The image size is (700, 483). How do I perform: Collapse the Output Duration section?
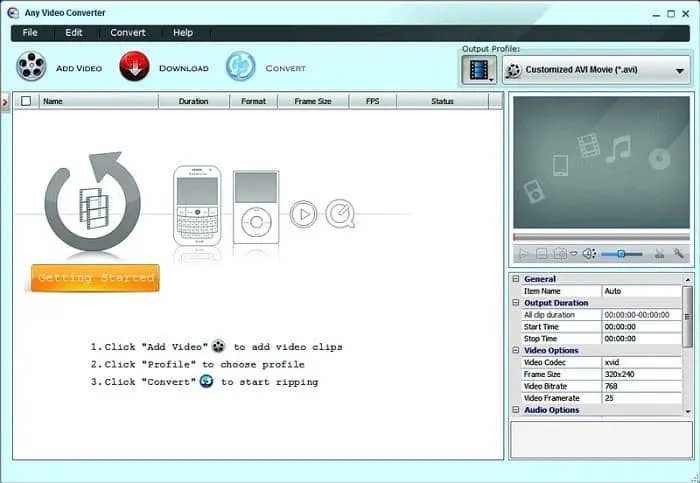click(x=516, y=303)
